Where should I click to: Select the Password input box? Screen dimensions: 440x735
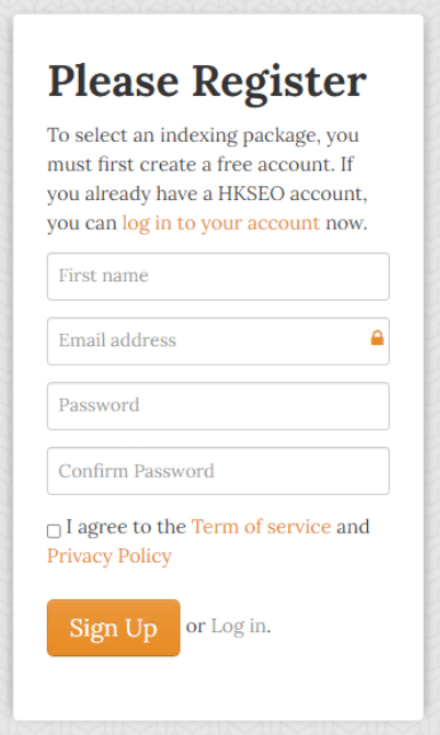(218, 406)
